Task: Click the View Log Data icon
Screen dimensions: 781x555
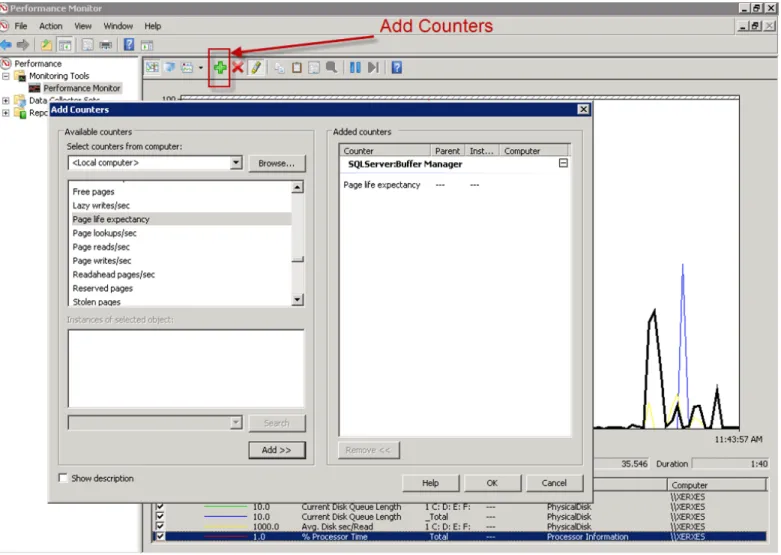Action: [170, 67]
